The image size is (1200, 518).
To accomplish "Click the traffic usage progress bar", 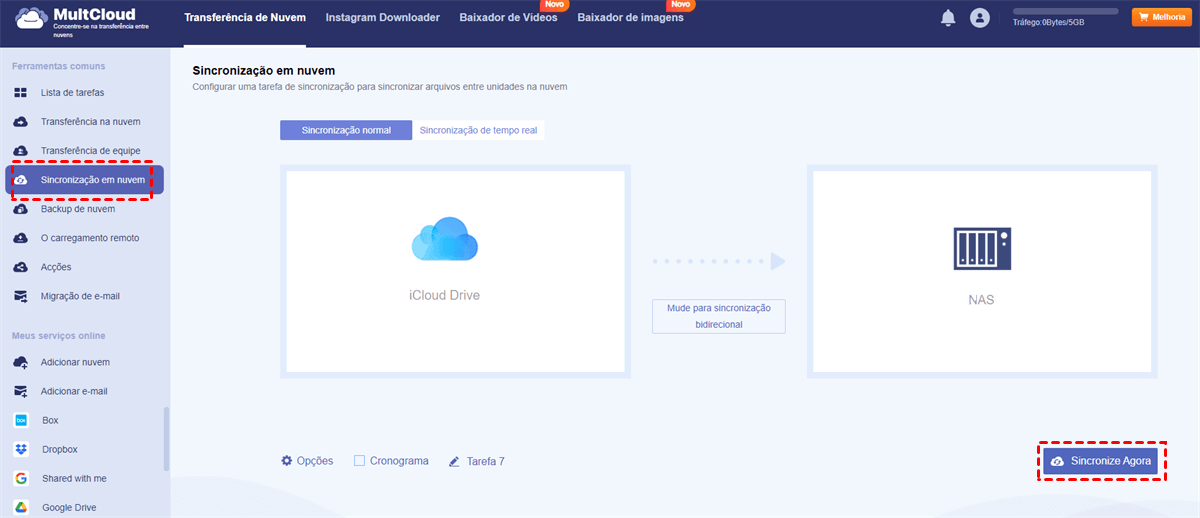I will tap(1066, 11).
